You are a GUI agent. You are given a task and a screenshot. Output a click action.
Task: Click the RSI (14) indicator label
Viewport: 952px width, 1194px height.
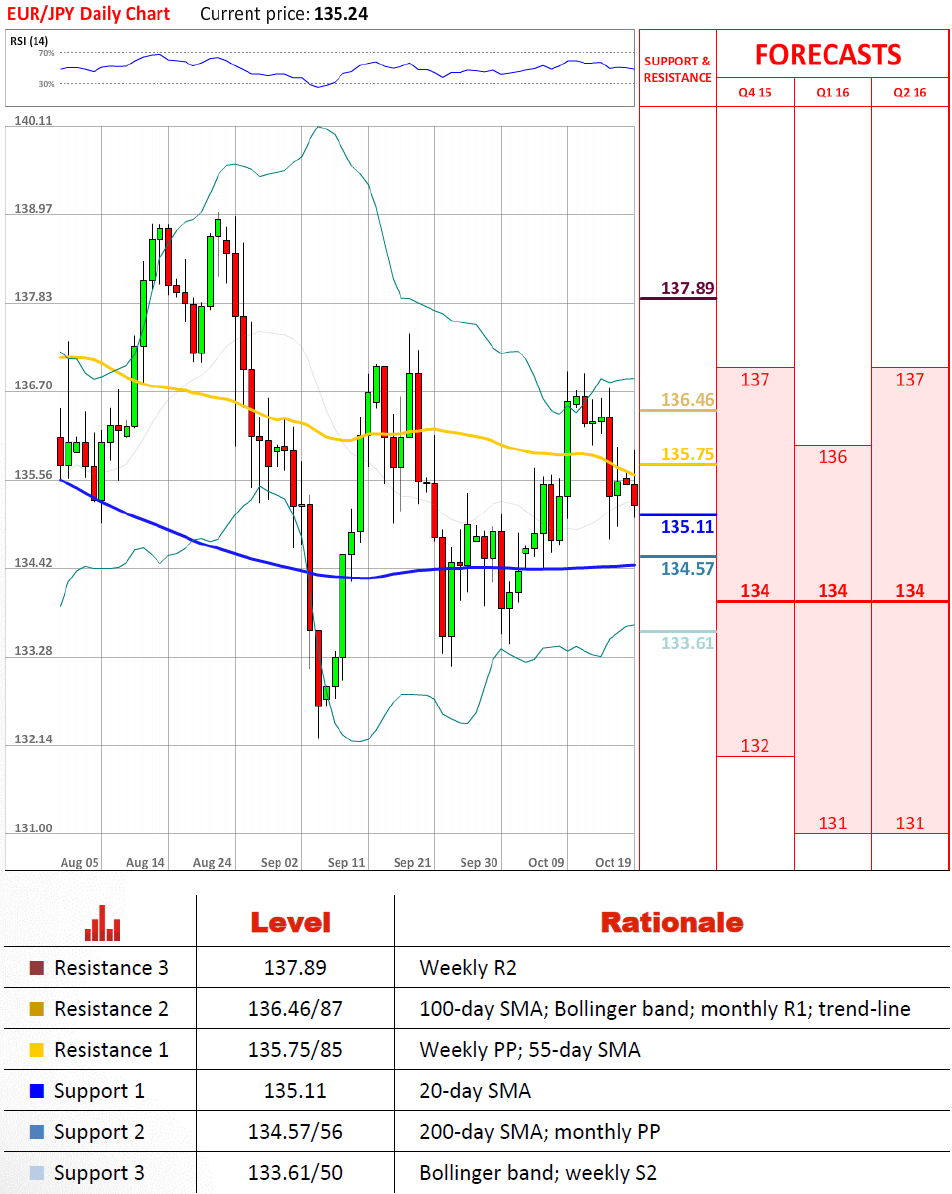29,41
